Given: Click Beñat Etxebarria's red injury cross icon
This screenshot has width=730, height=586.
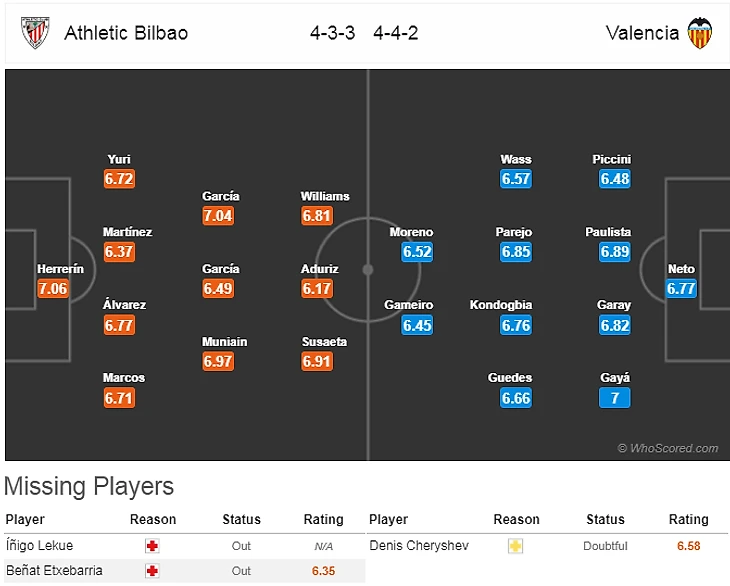Looking at the screenshot, I should (x=152, y=571).
